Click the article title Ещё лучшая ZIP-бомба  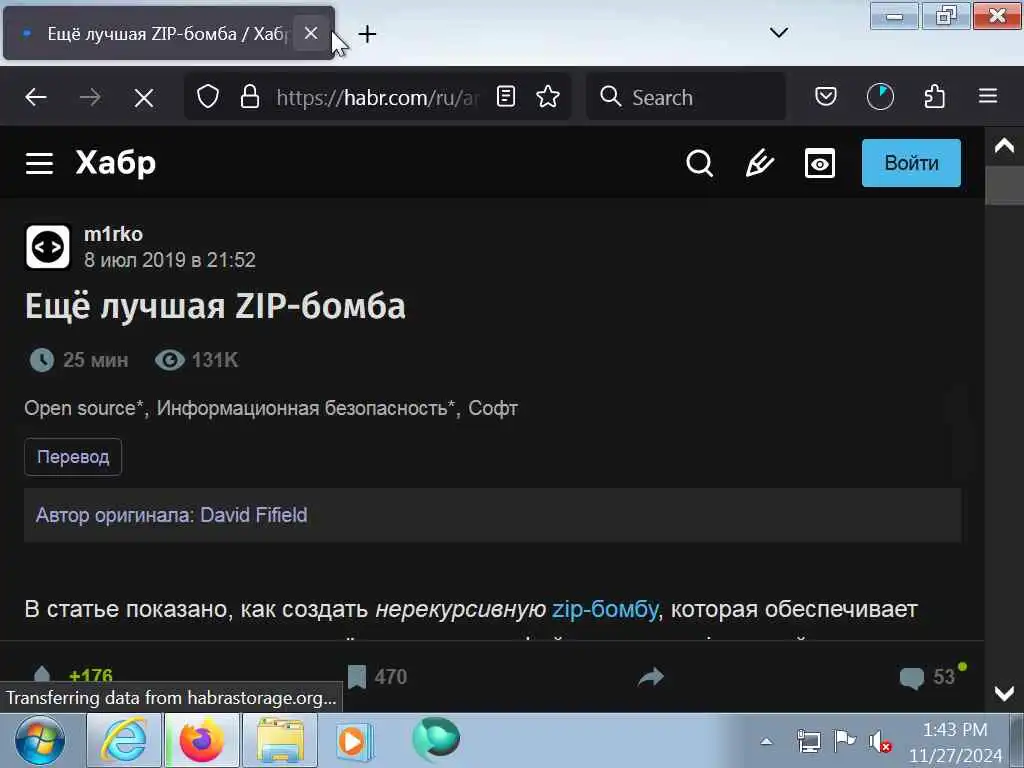[215, 306]
